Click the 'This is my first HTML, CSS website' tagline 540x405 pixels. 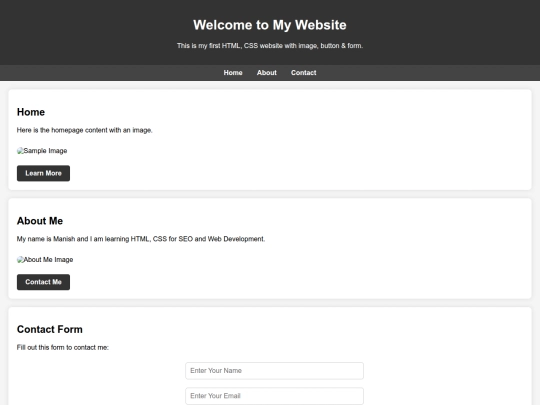coord(270,46)
